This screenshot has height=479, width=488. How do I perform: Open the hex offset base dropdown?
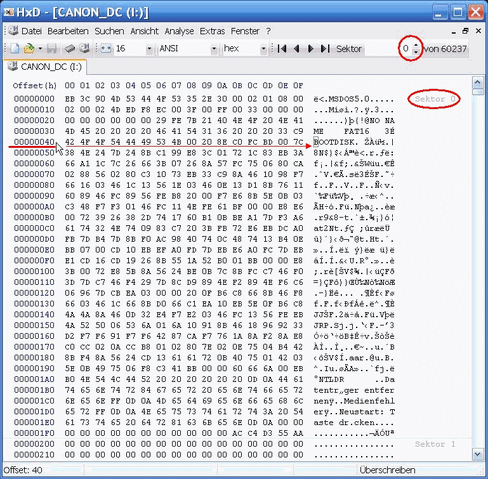pos(263,49)
